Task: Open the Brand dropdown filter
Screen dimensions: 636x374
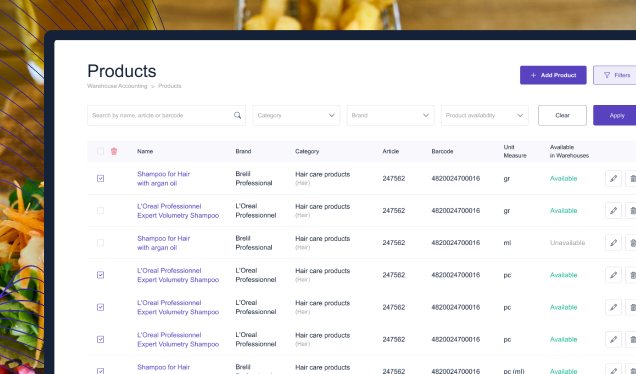Action: [390, 116]
